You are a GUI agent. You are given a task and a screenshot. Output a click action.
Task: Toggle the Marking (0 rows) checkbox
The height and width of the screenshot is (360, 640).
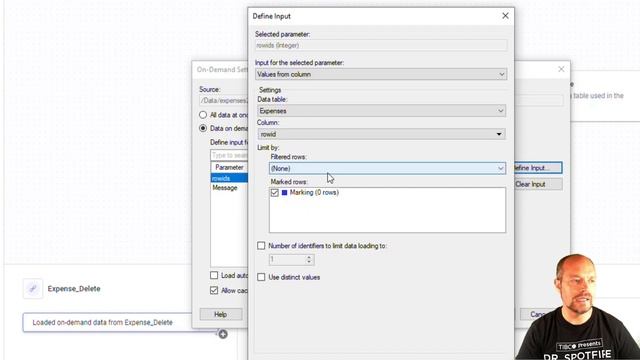point(275,193)
